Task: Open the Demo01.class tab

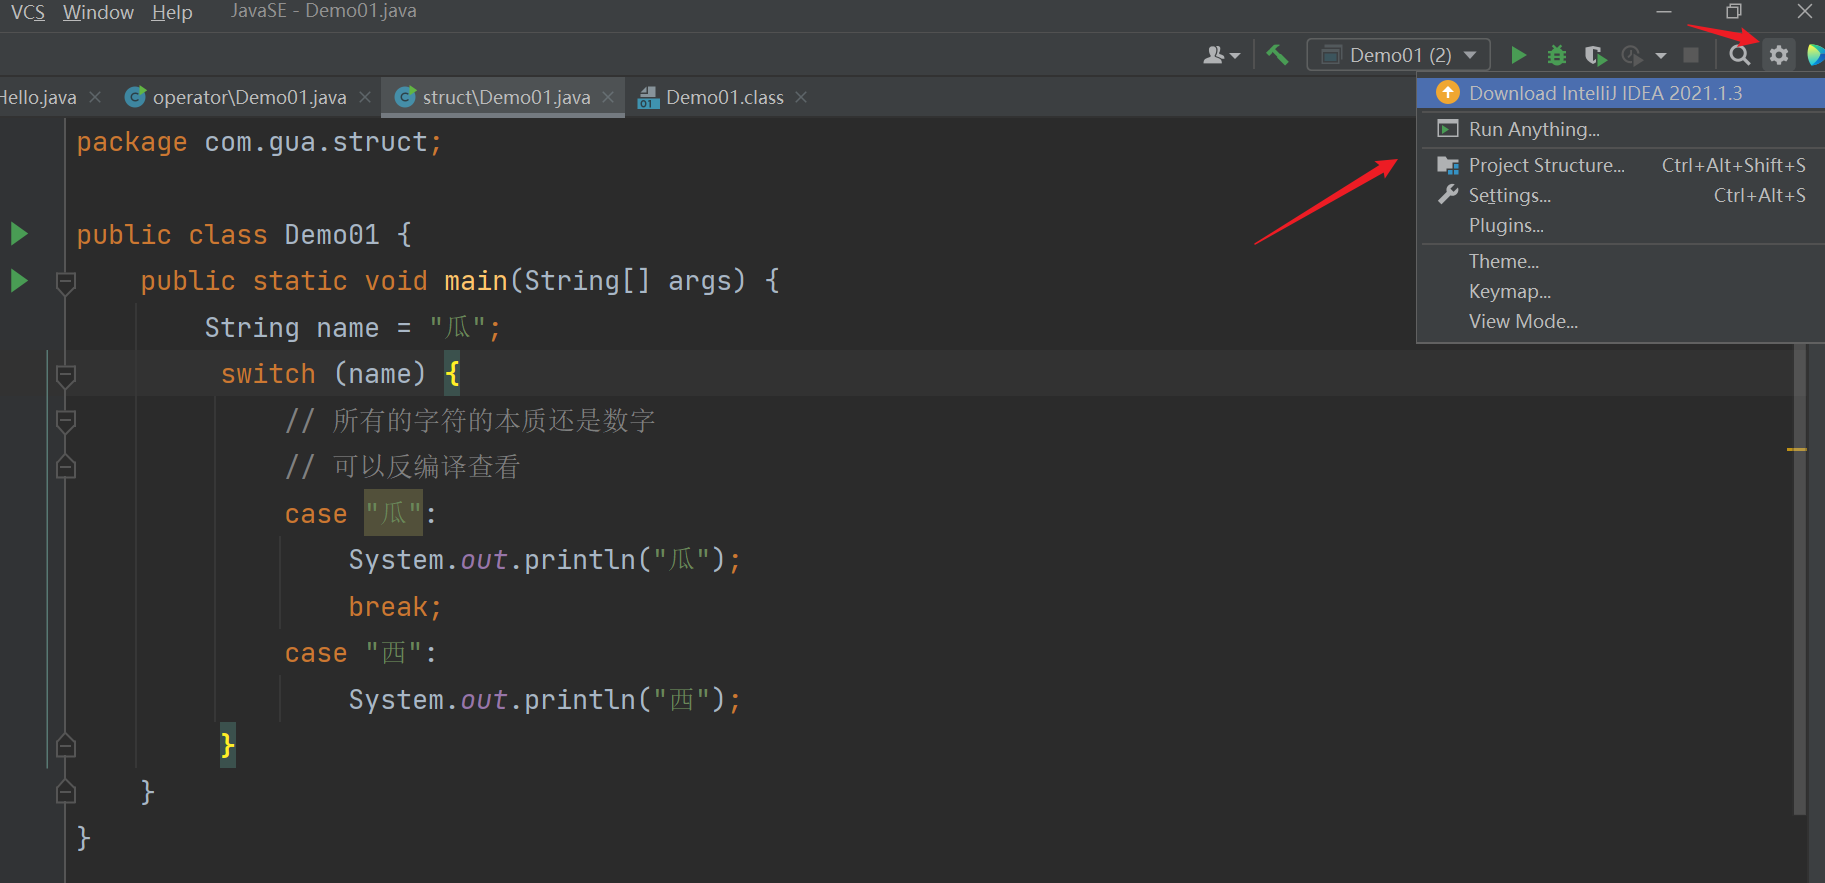Action: click(724, 97)
